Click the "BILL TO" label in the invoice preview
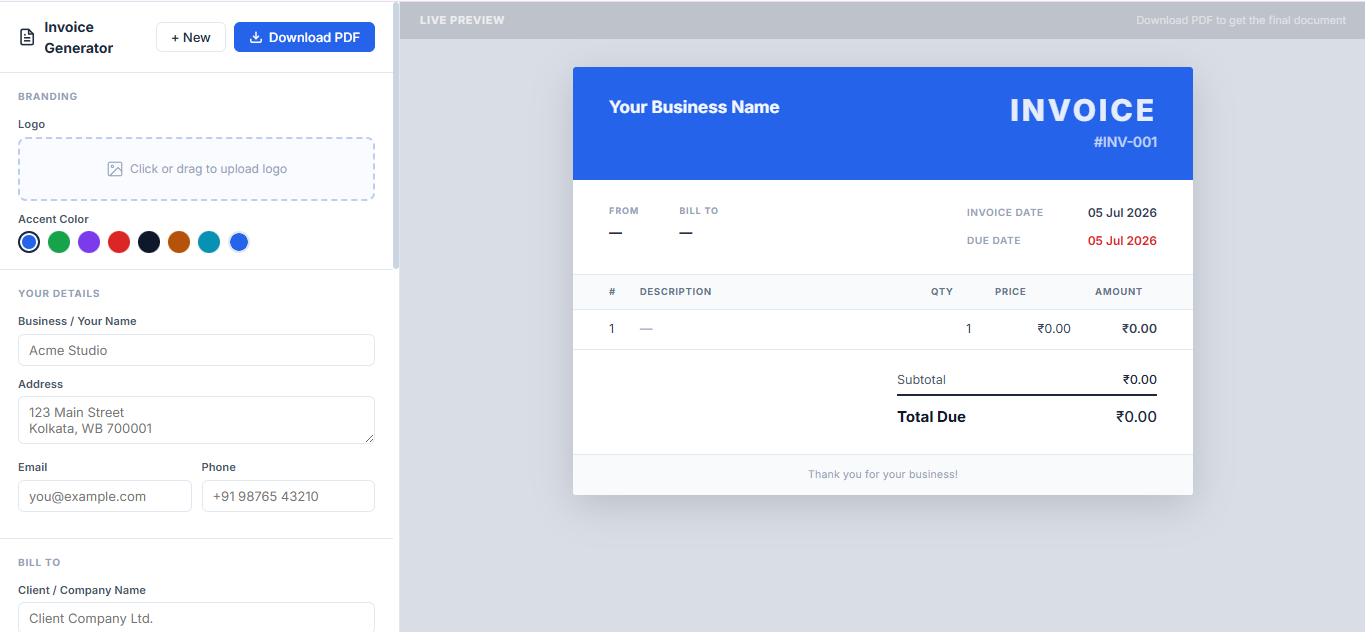This screenshot has width=1365, height=632. (x=699, y=211)
